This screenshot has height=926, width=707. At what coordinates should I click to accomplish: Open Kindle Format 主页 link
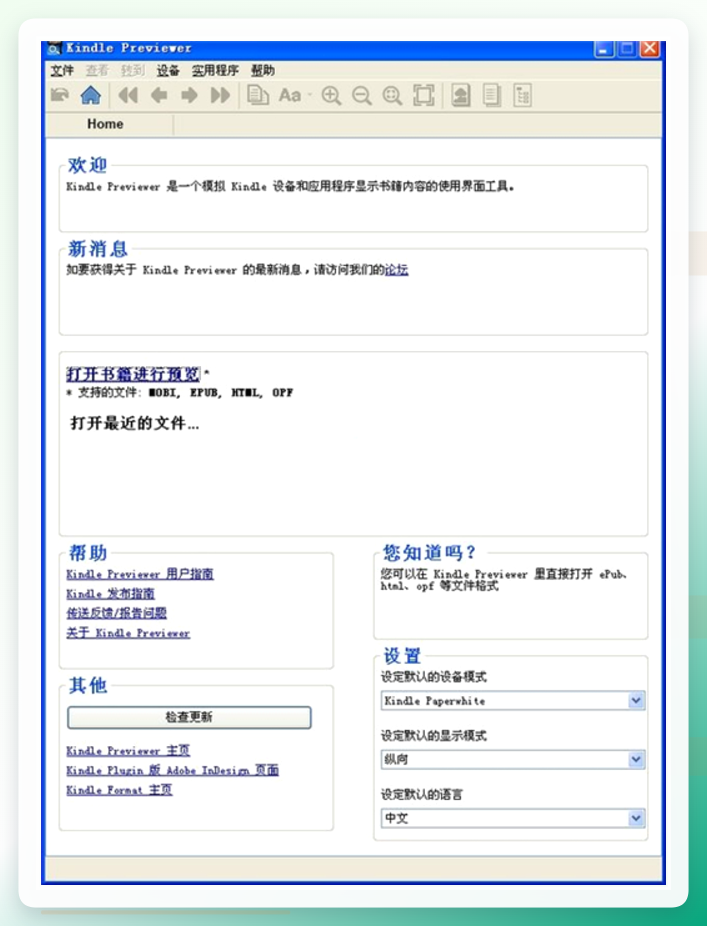(119, 790)
